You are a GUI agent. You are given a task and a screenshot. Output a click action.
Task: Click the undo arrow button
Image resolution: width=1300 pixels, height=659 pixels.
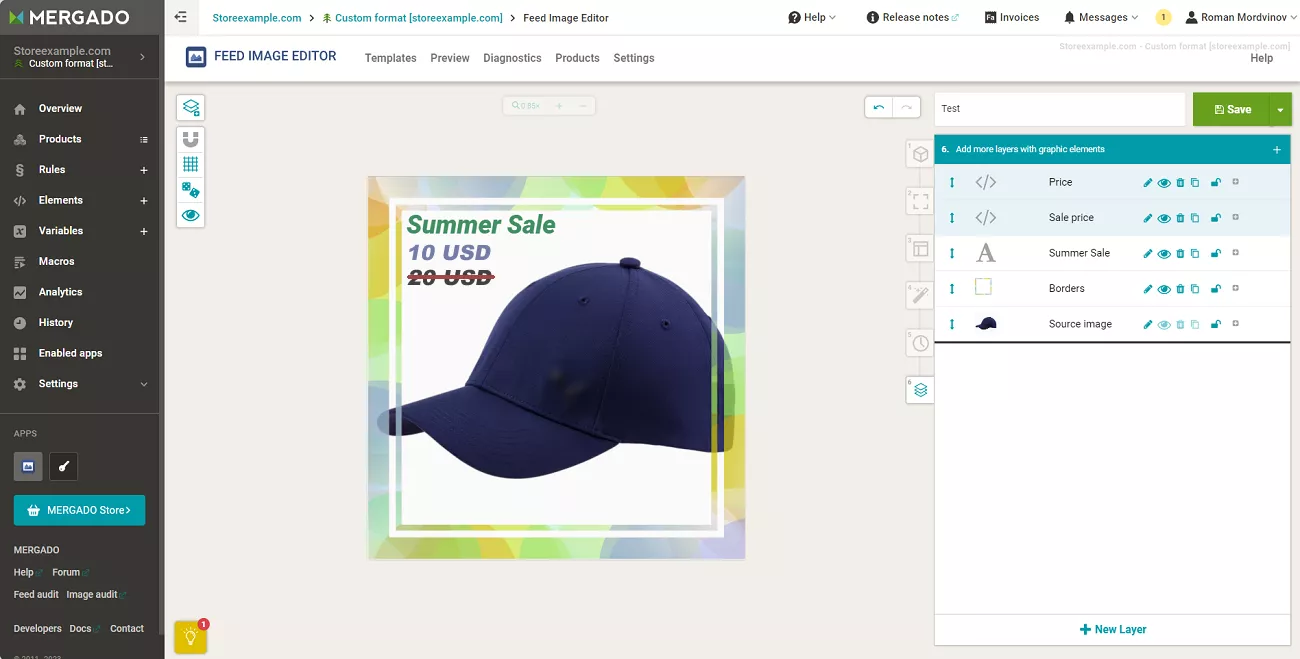tap(878, 107)
